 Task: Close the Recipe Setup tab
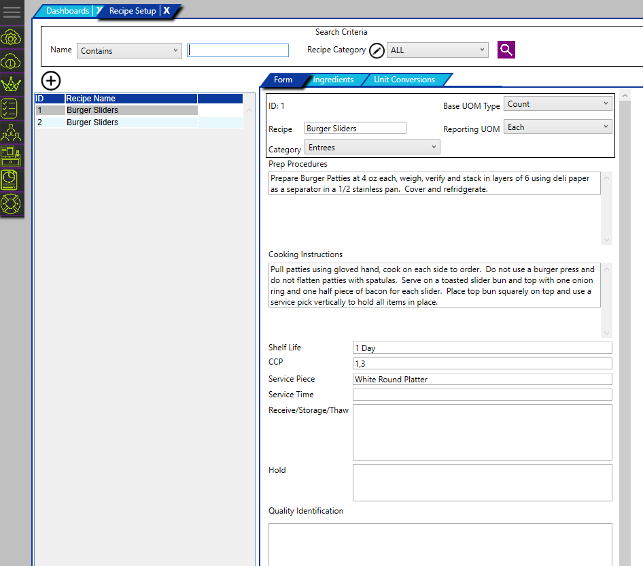pos(167,11)
